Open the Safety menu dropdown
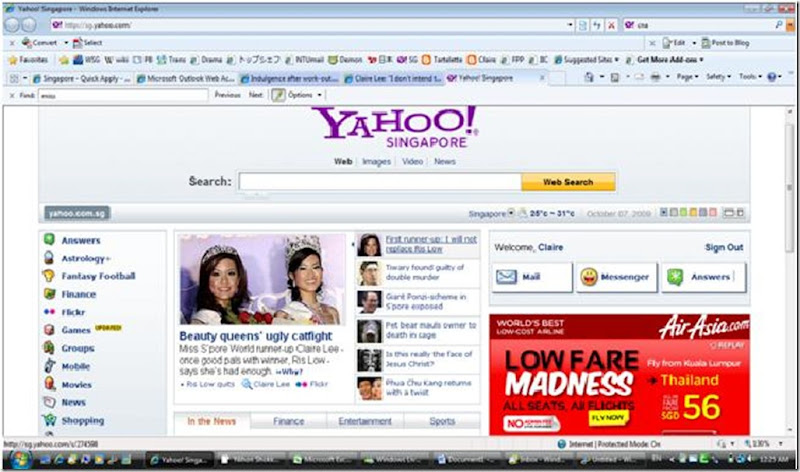The width and height of the screenshot is (800, 472). [x=718, y=77]
